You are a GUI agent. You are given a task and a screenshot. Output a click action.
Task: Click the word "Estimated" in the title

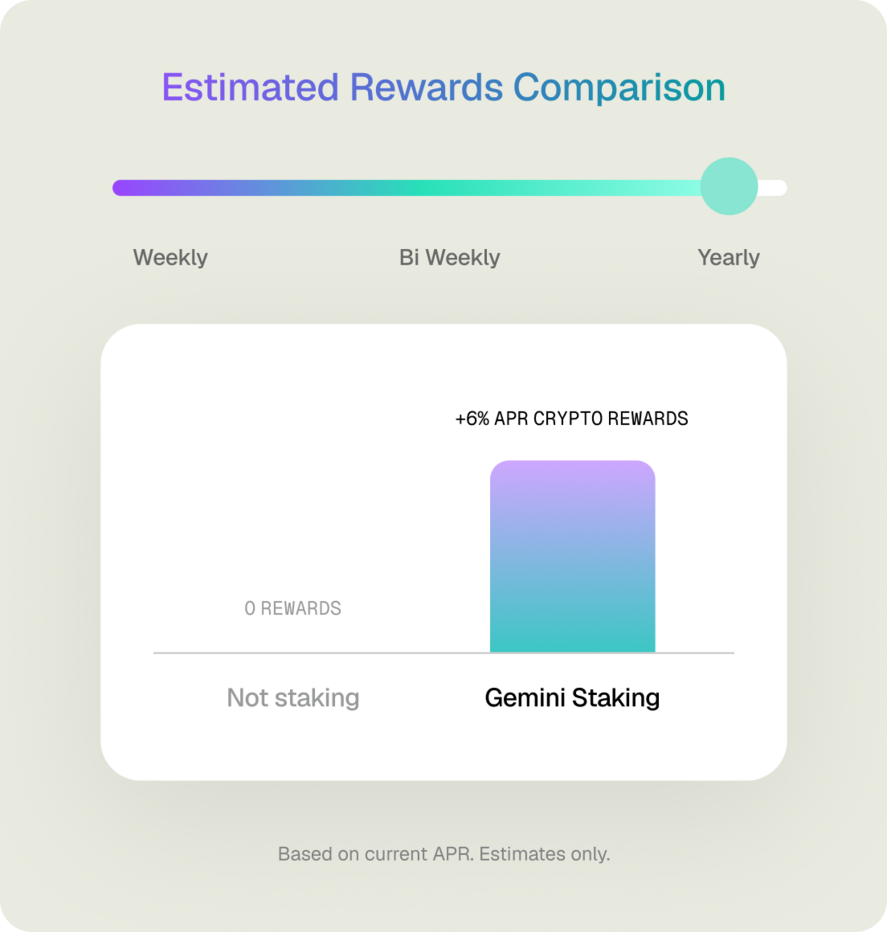[250, 88]
